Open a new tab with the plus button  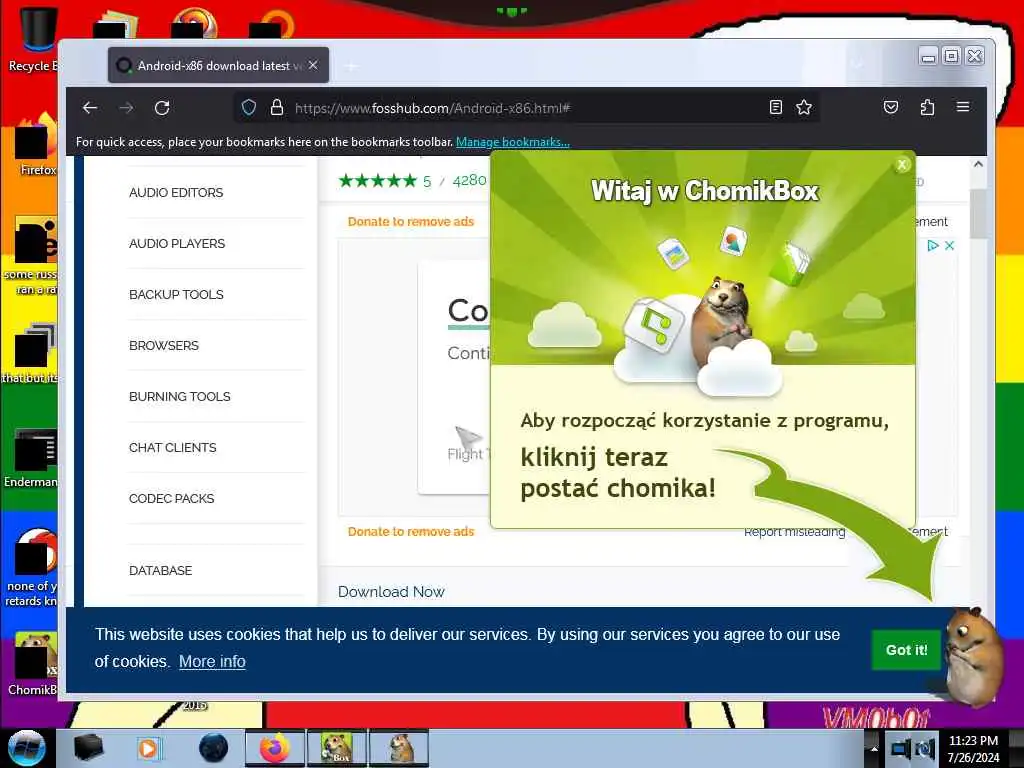pos(351,66)
